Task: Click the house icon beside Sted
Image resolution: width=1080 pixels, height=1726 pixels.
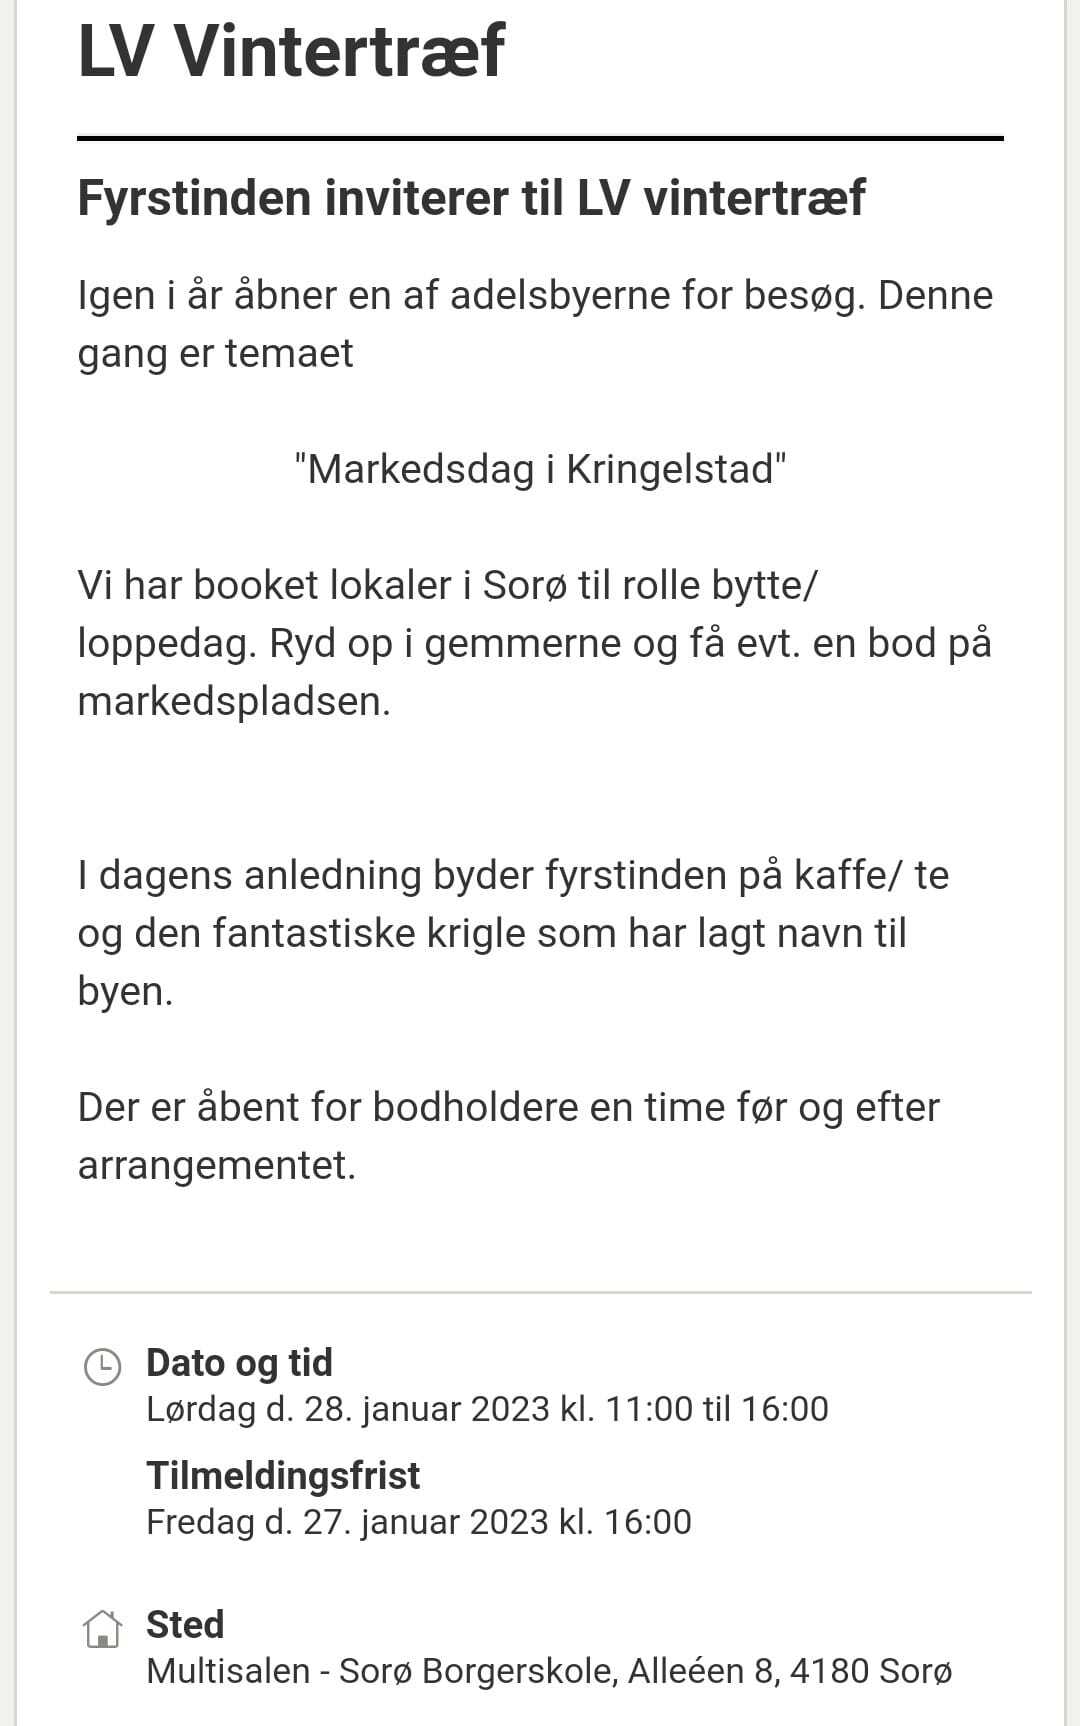Action: point(102,1628)
